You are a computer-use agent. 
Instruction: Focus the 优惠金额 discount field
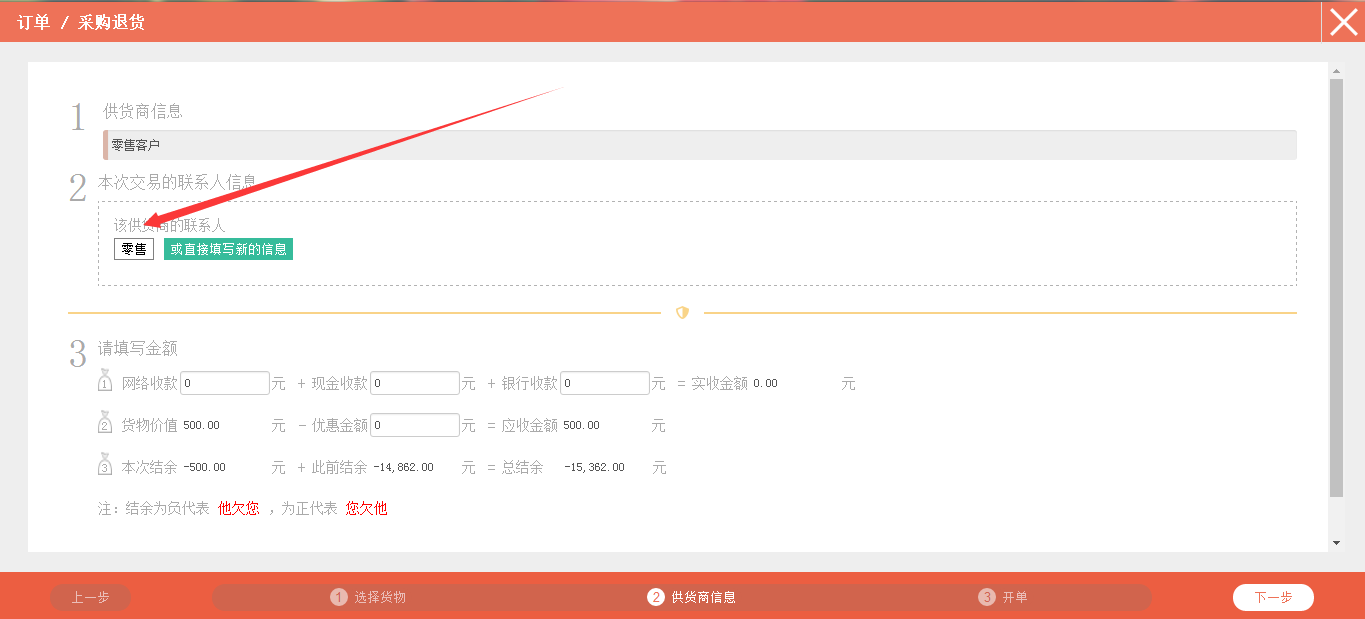(x=415, y=425)
